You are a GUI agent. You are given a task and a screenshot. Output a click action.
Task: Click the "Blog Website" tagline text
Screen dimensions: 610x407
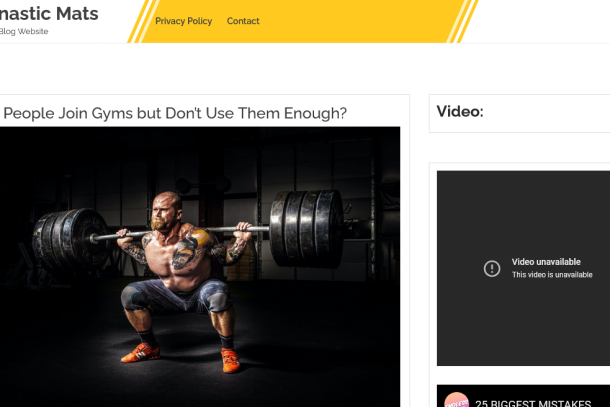point(24,32)
